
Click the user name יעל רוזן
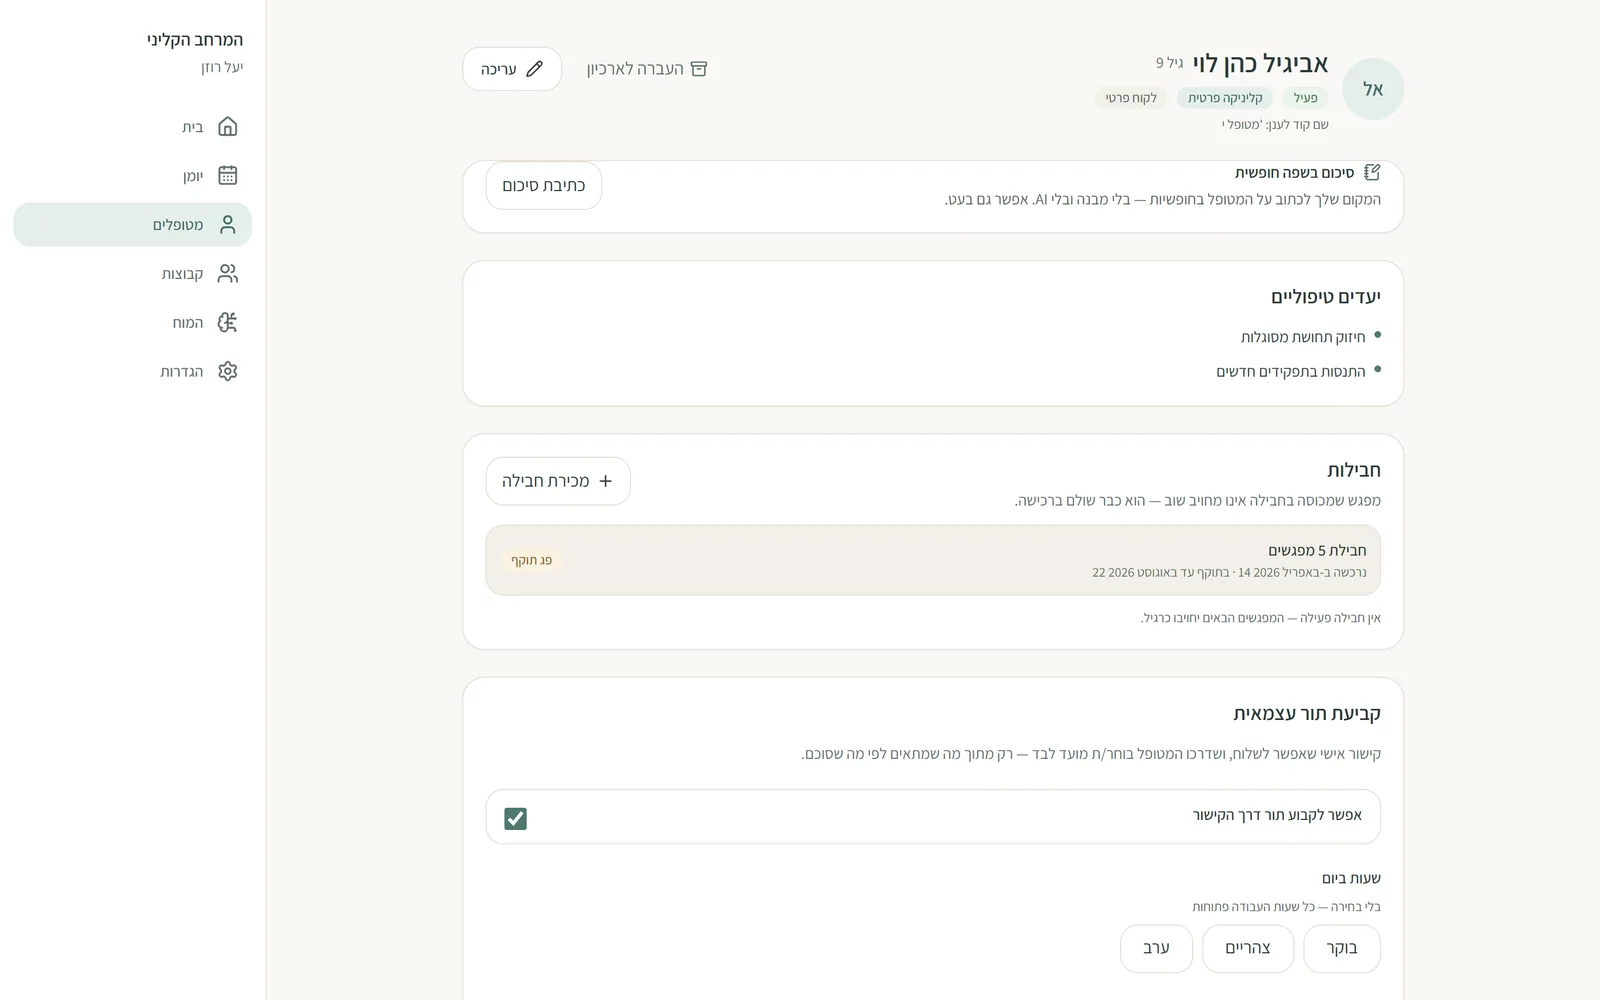222,67
